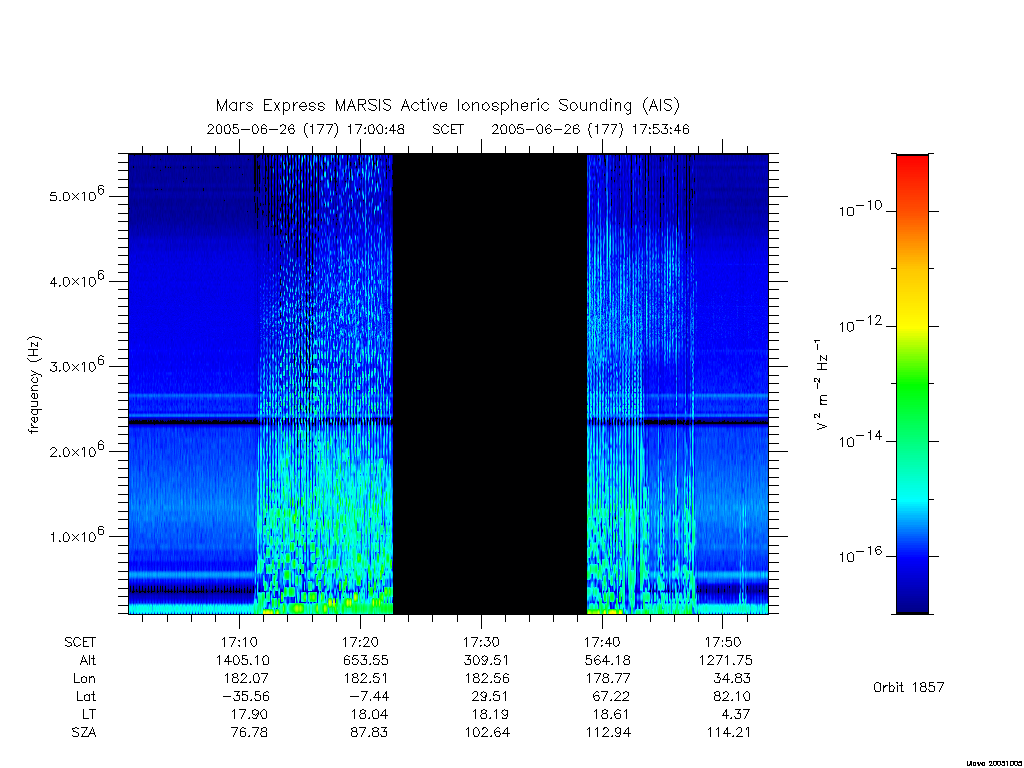Click the local time value 18.19

click(x=490, y=714)
